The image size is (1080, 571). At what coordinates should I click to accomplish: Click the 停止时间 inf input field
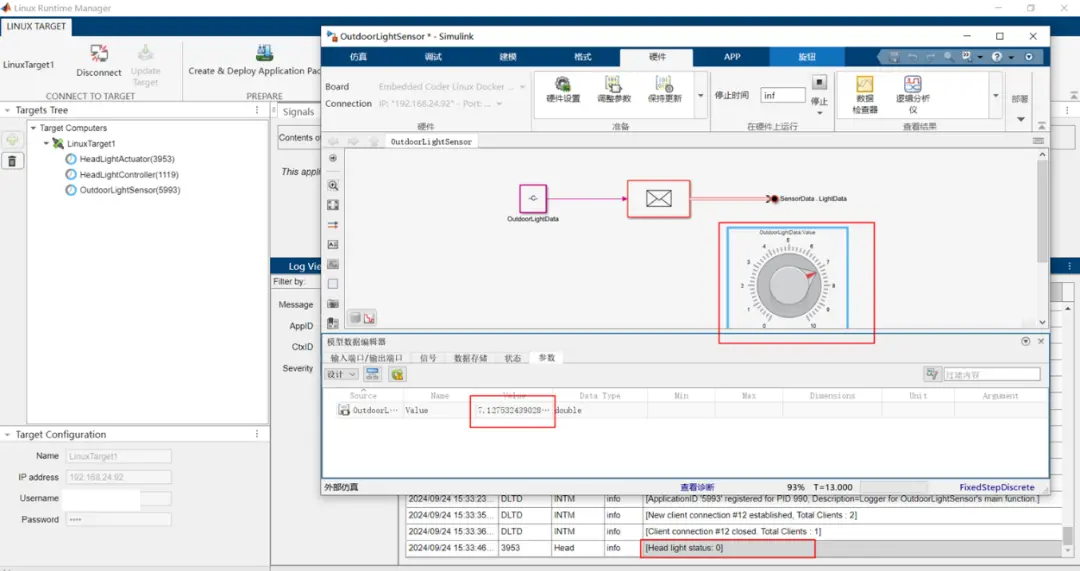782,96
